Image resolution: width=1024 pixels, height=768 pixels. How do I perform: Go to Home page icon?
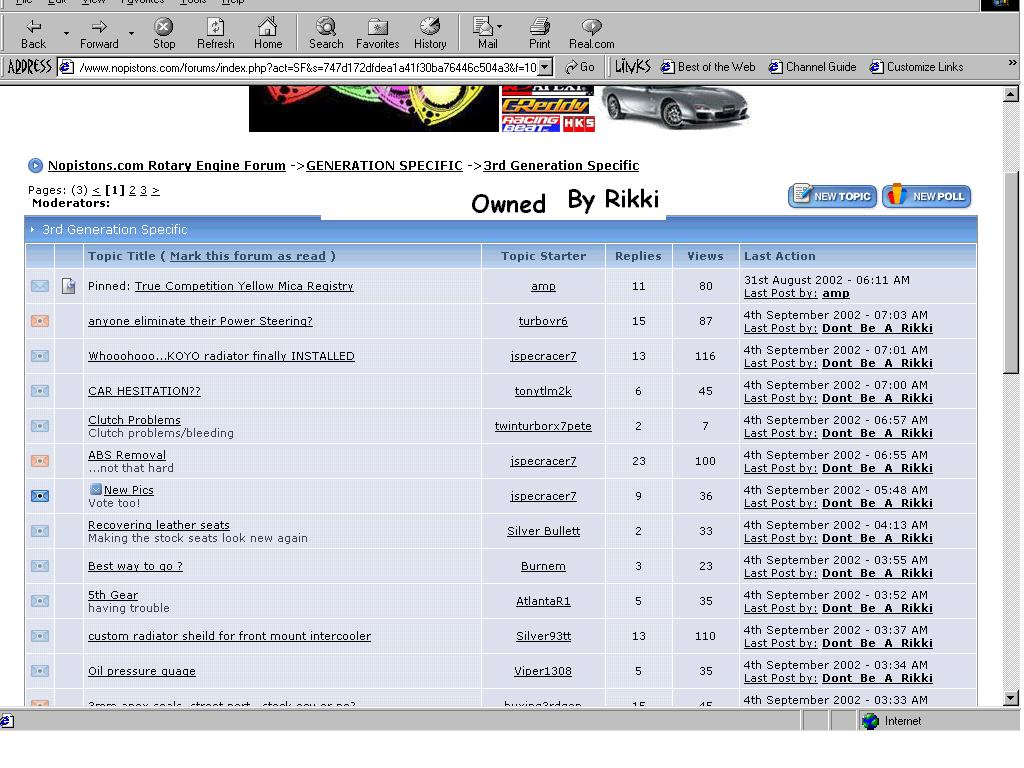[267, 27]
